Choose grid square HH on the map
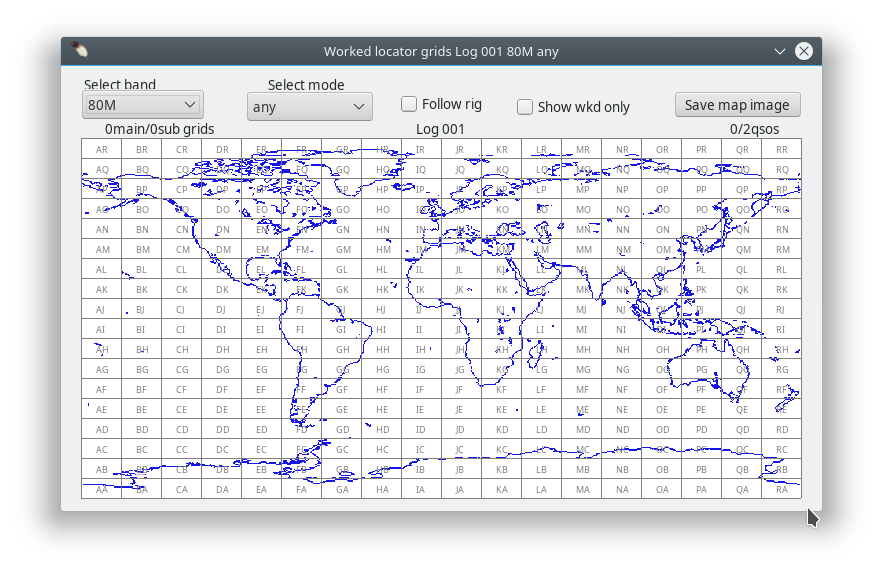Viewport: 883px width, 572px height. [382, 349]
